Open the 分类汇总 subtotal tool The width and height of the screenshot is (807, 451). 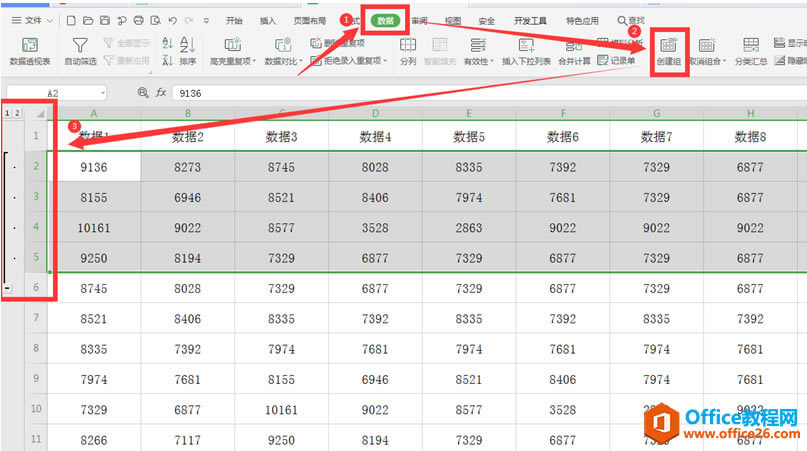click(x=751, y=50)
